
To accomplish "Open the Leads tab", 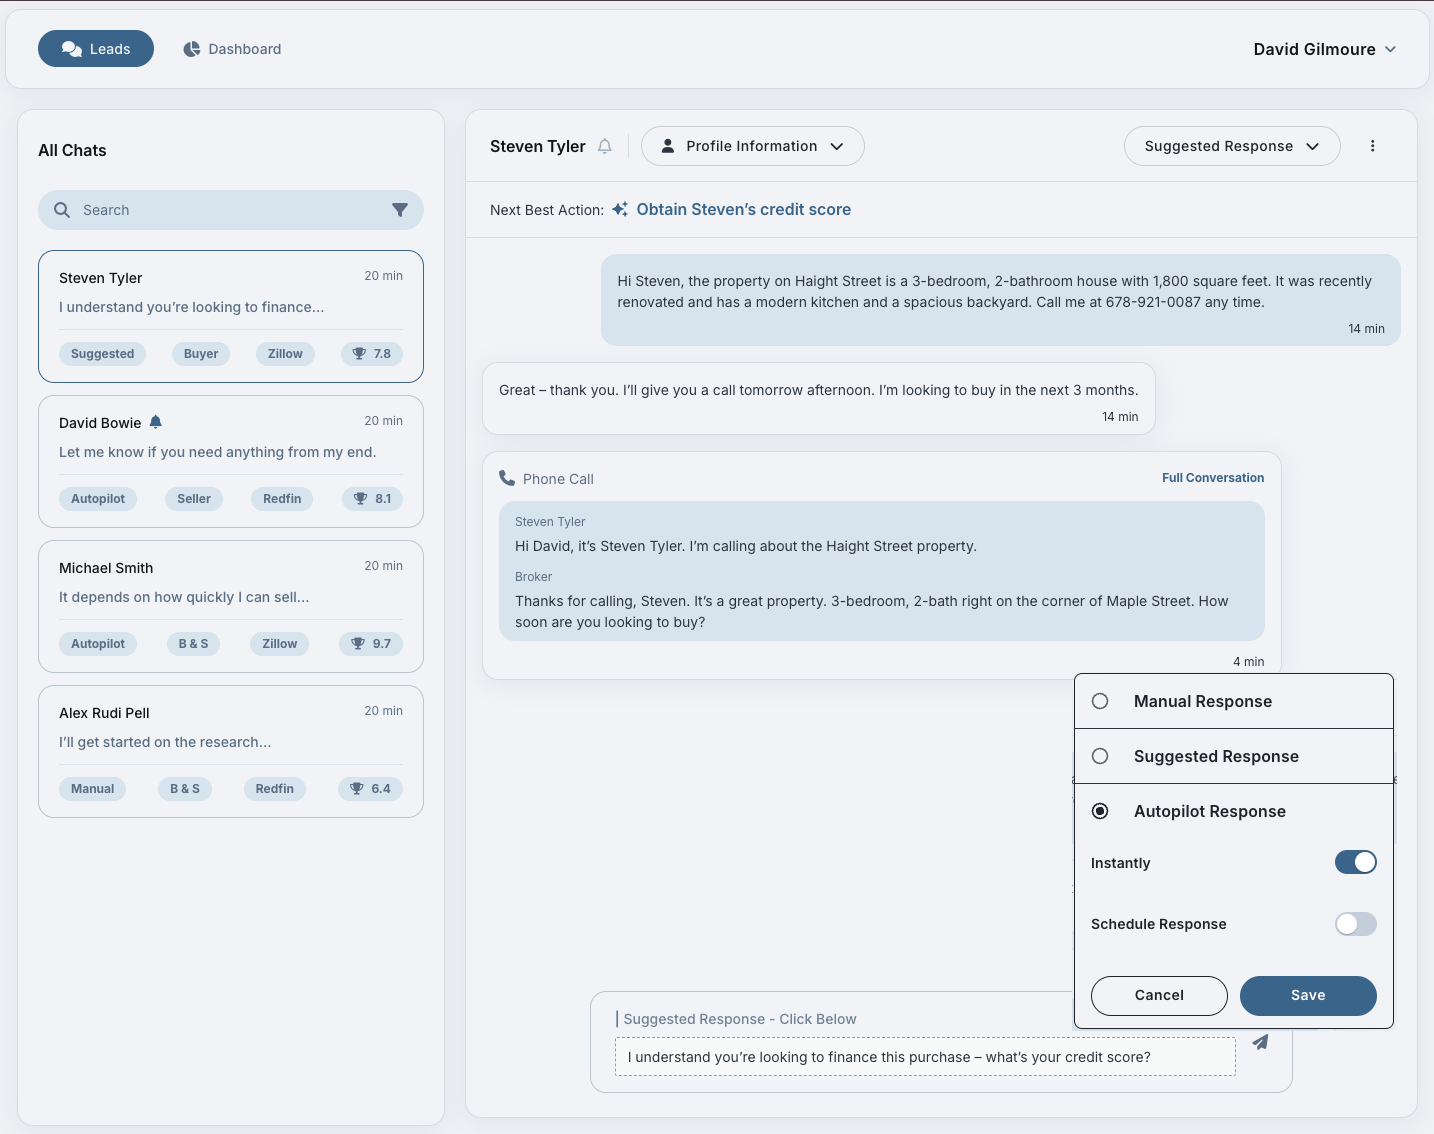I will click(x=96, y=49).
